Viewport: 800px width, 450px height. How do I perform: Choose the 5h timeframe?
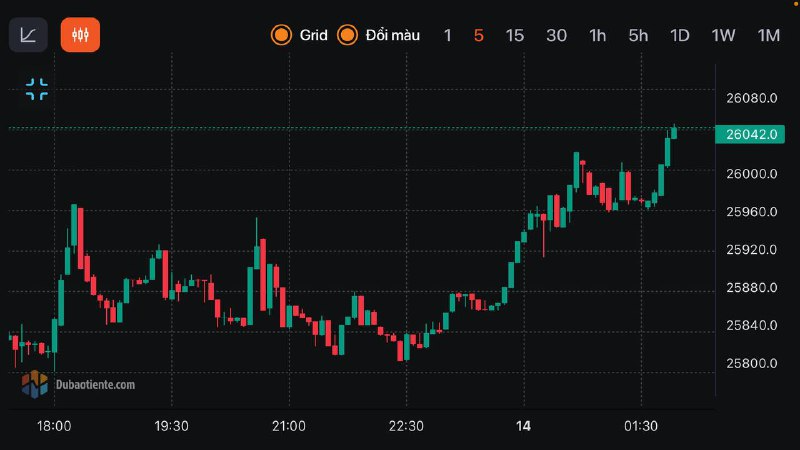point(638,35)
